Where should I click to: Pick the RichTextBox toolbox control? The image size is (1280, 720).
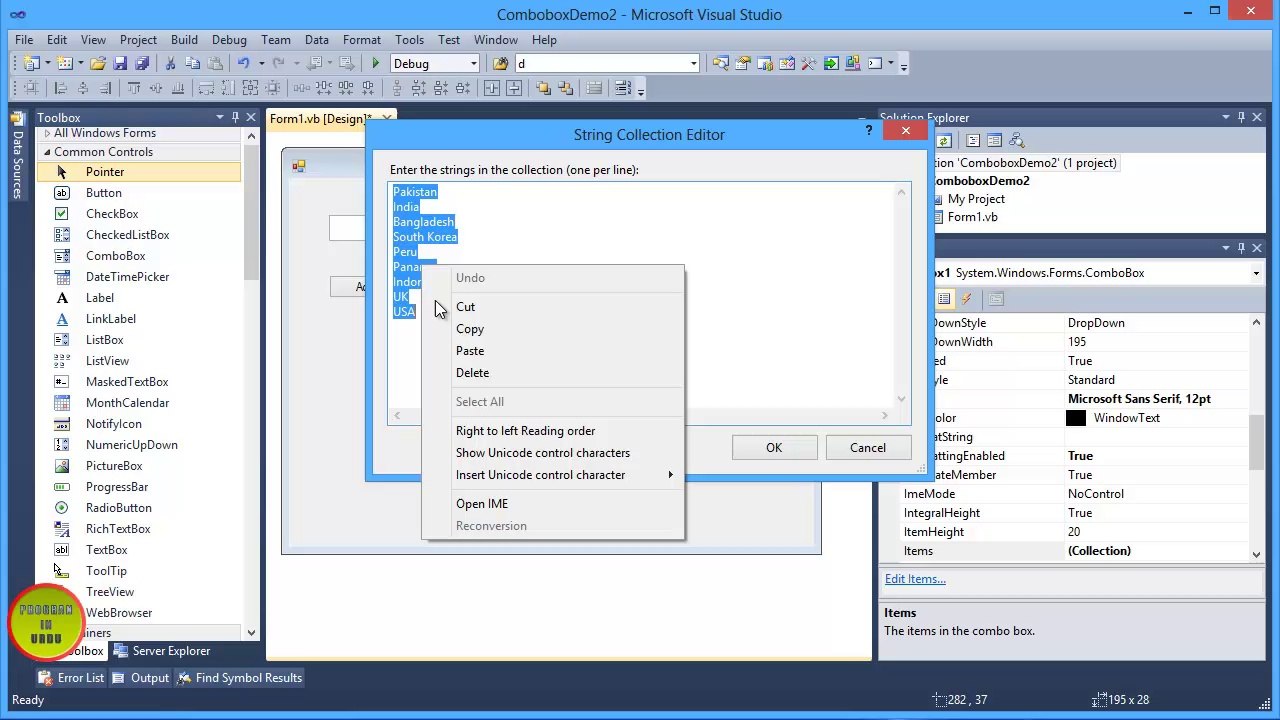(118, 529)
